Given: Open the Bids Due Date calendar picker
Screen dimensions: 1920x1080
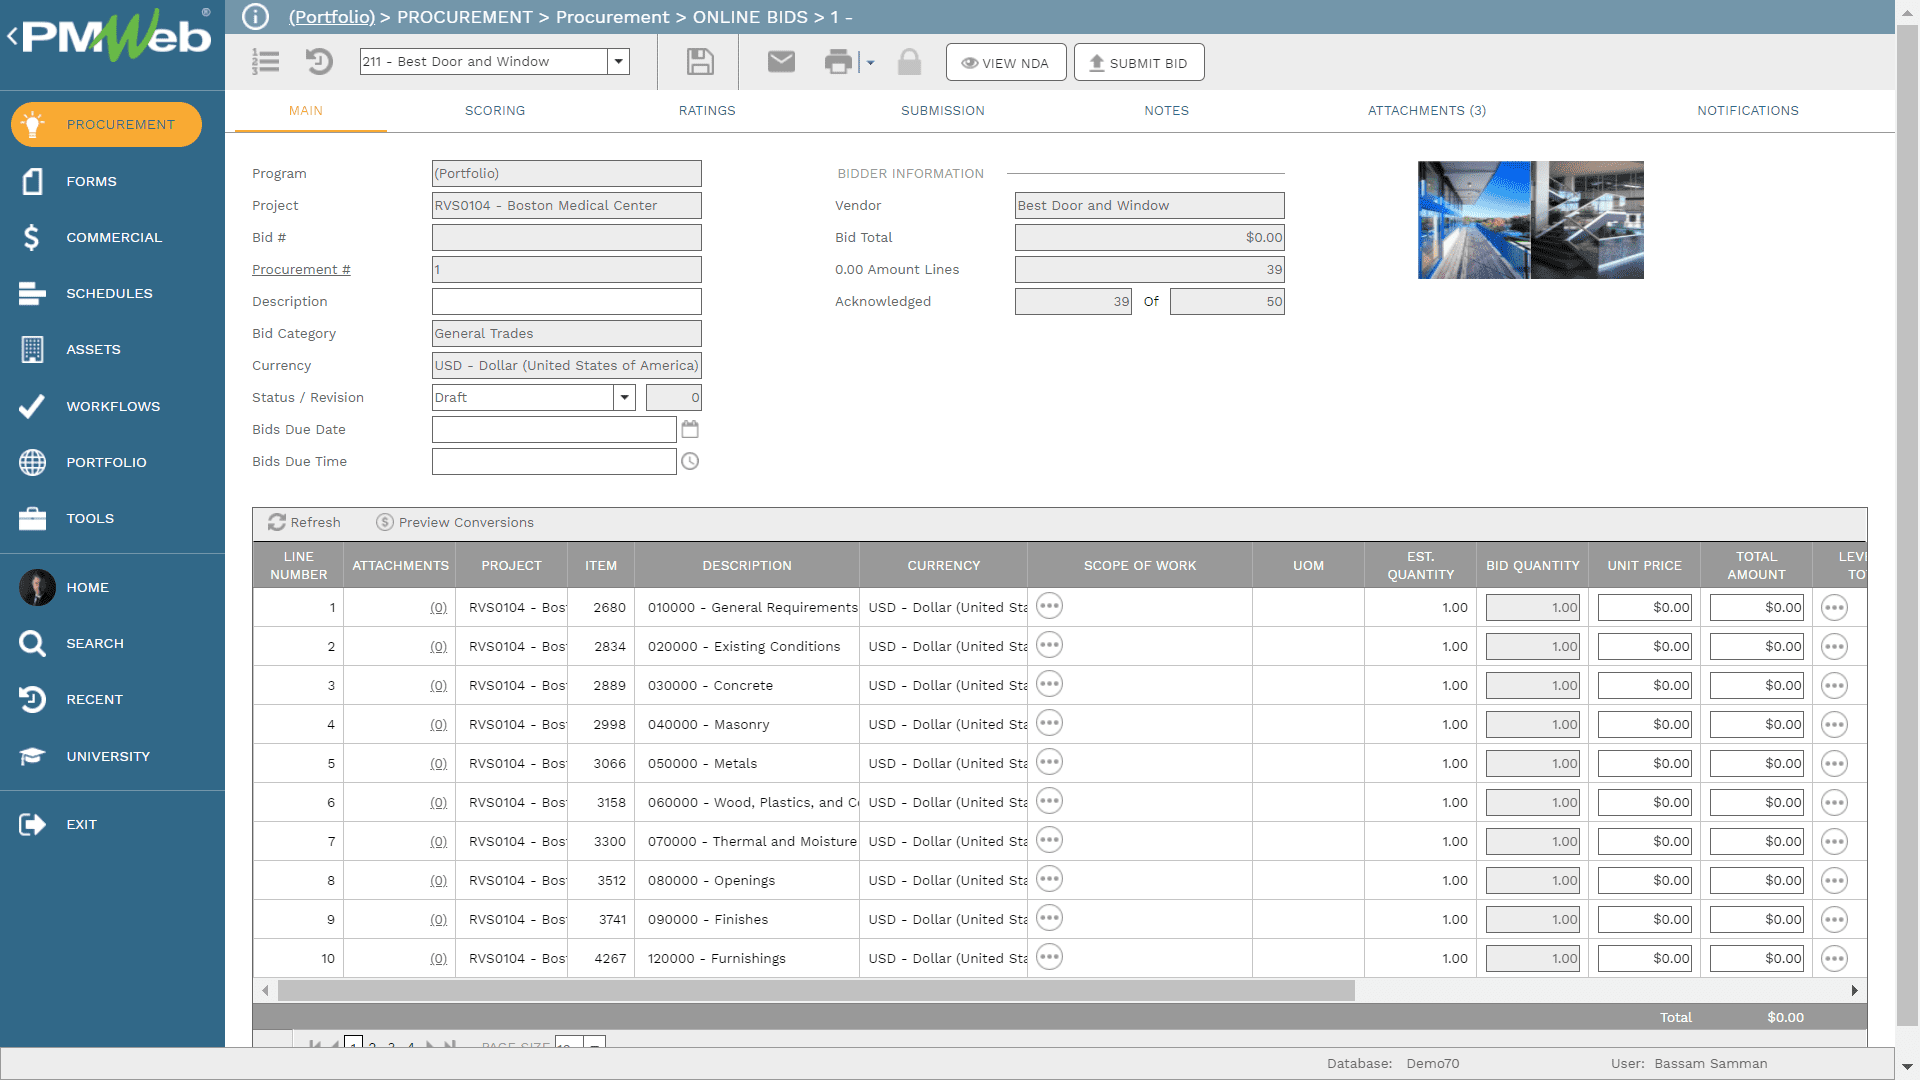Looking at the screenshot, I should (690, 429).
